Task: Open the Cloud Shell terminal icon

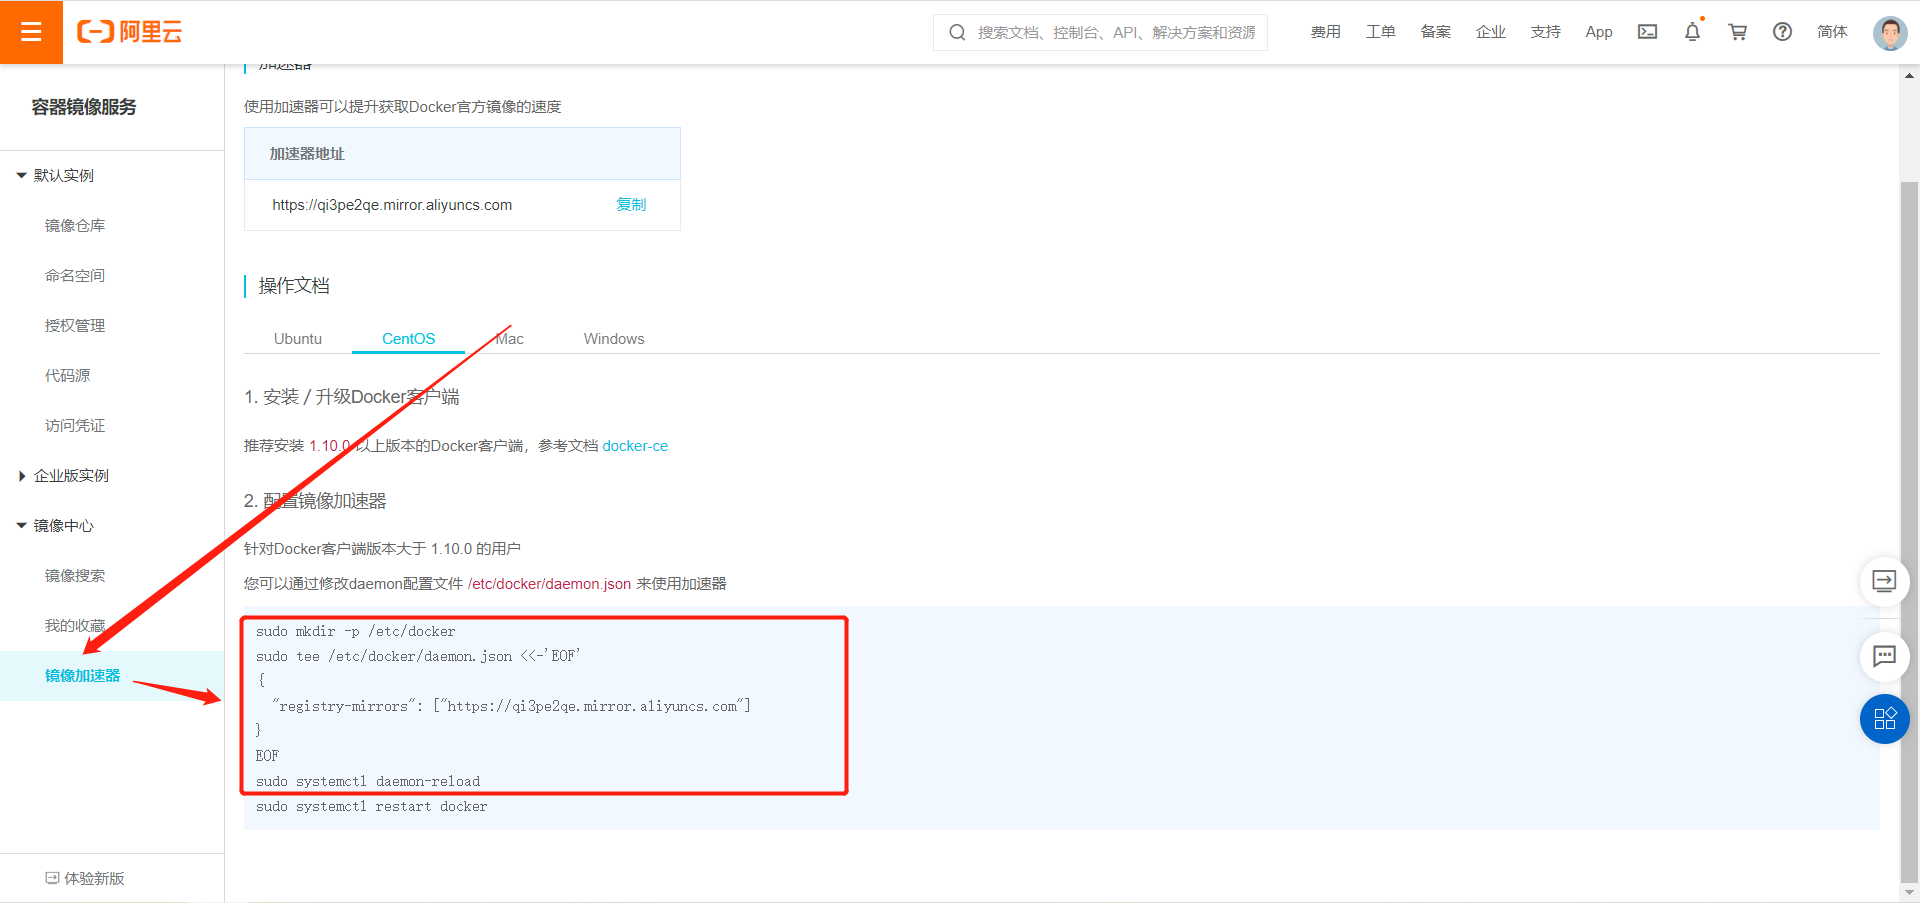Action: 1647,32
